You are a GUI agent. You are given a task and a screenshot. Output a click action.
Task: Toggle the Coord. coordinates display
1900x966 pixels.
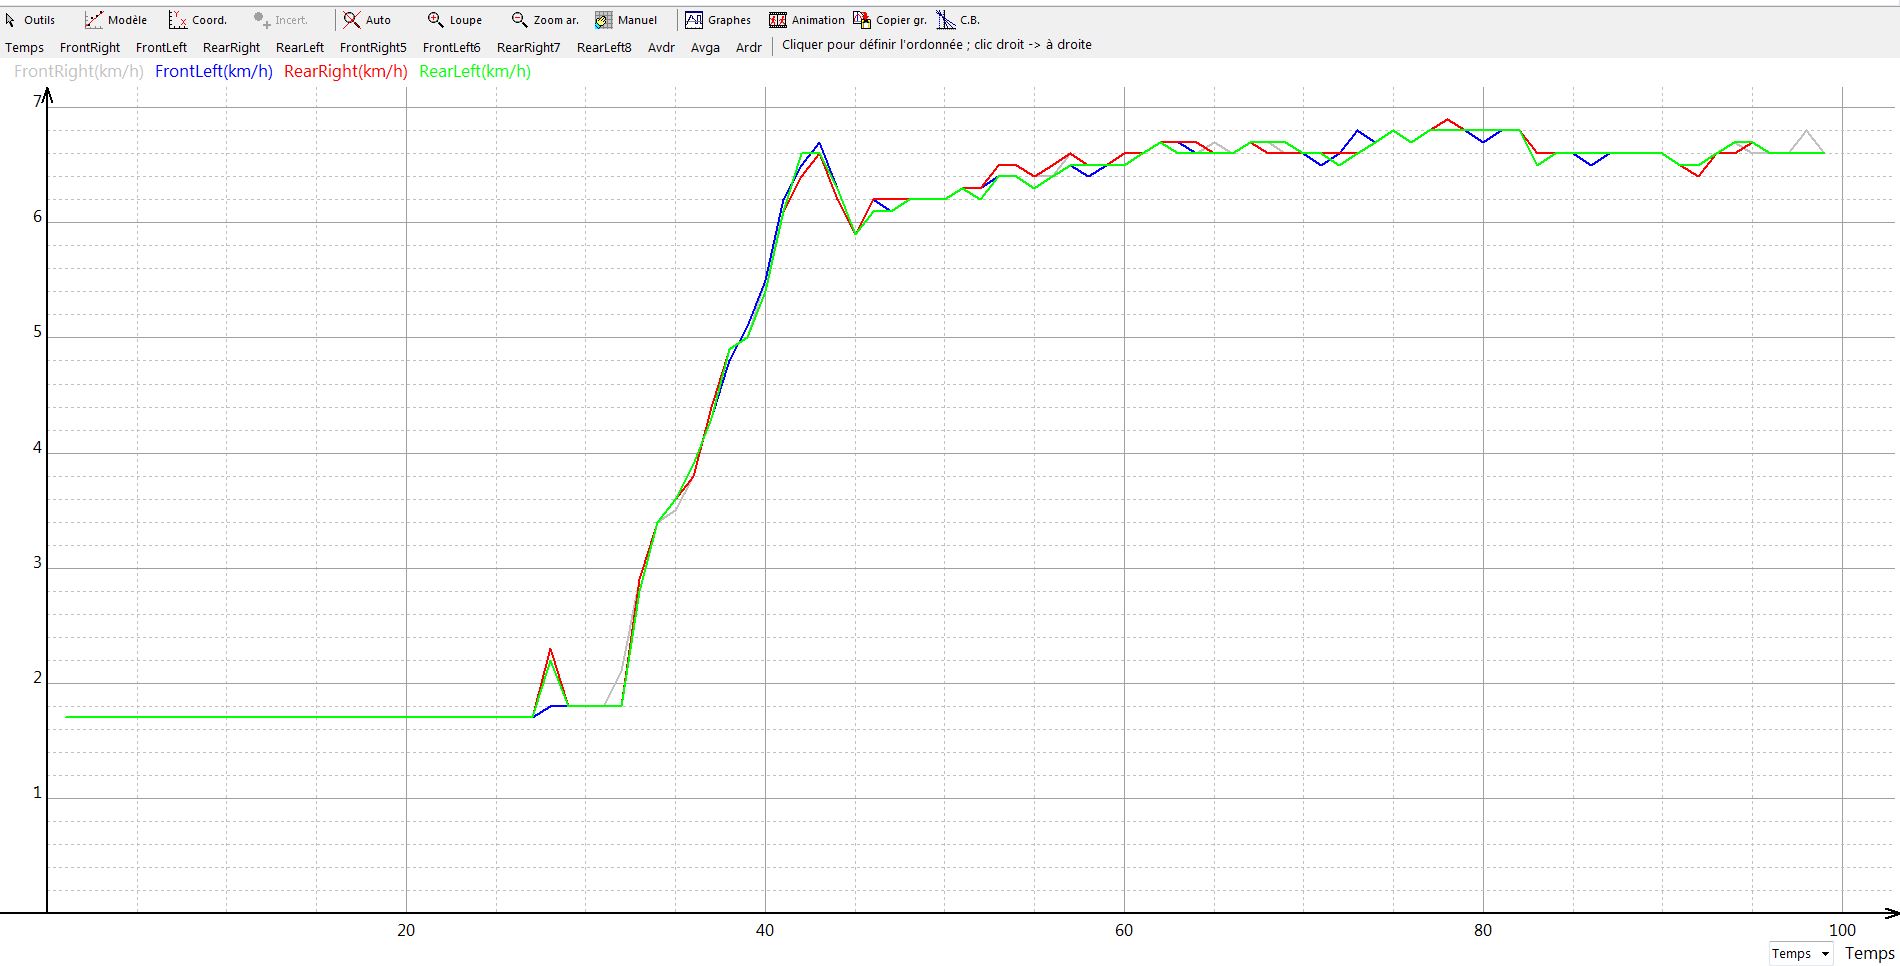click(198, 20)
